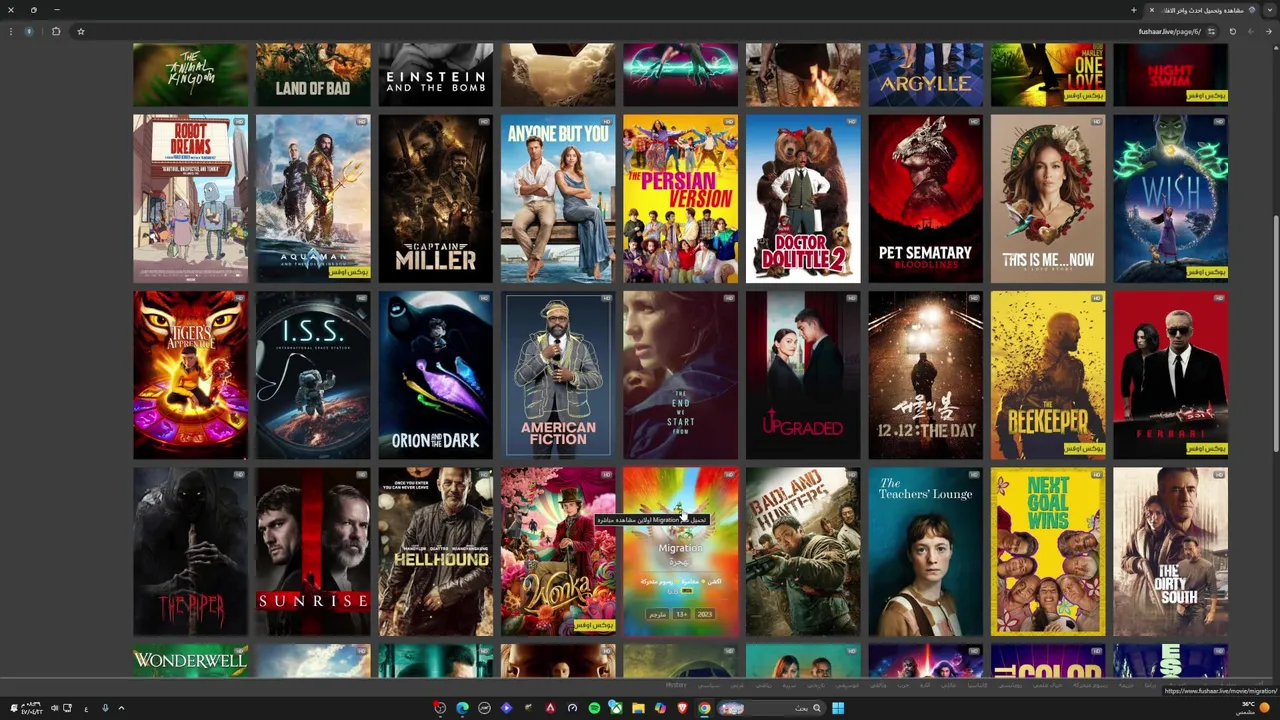Open the Doctor Dolittle 2 poster
Image resolution: width=1280 pixels, height=720 pixels.
[803, 199]
